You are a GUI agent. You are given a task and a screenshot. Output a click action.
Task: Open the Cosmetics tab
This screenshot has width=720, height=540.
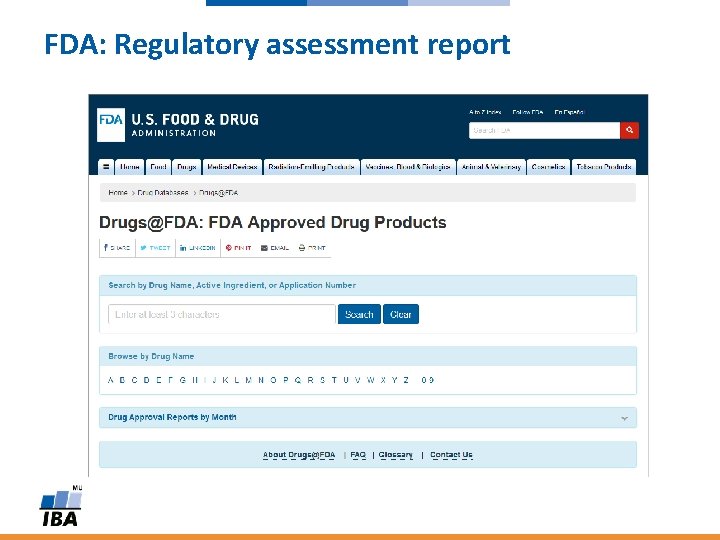(x=549, y=167)
